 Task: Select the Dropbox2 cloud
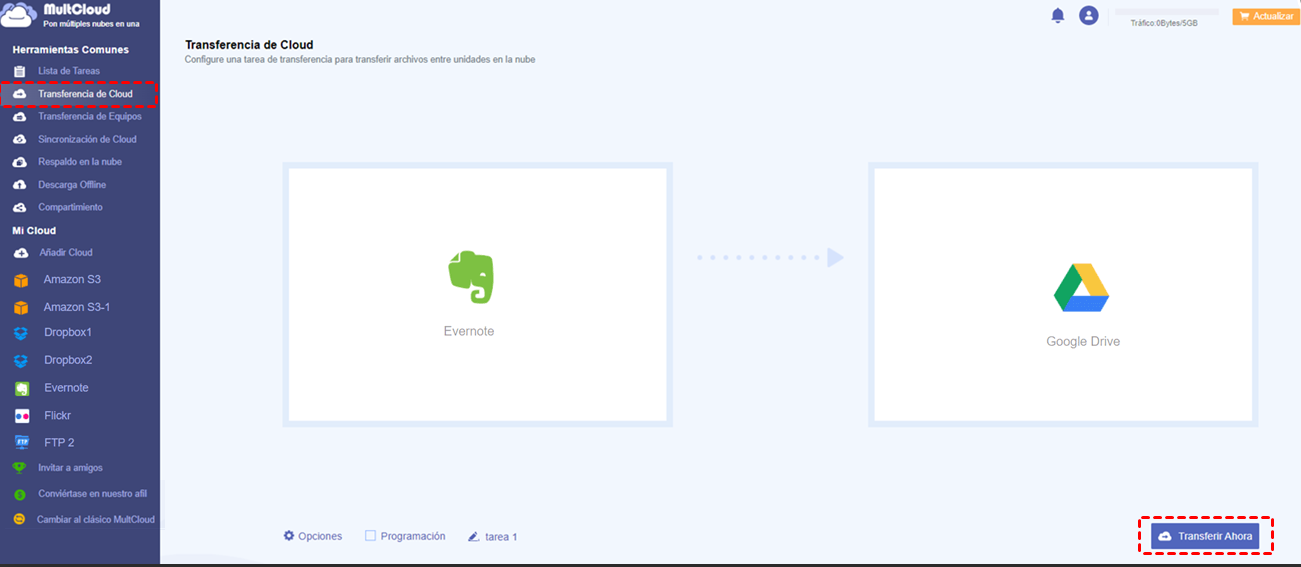68,360
